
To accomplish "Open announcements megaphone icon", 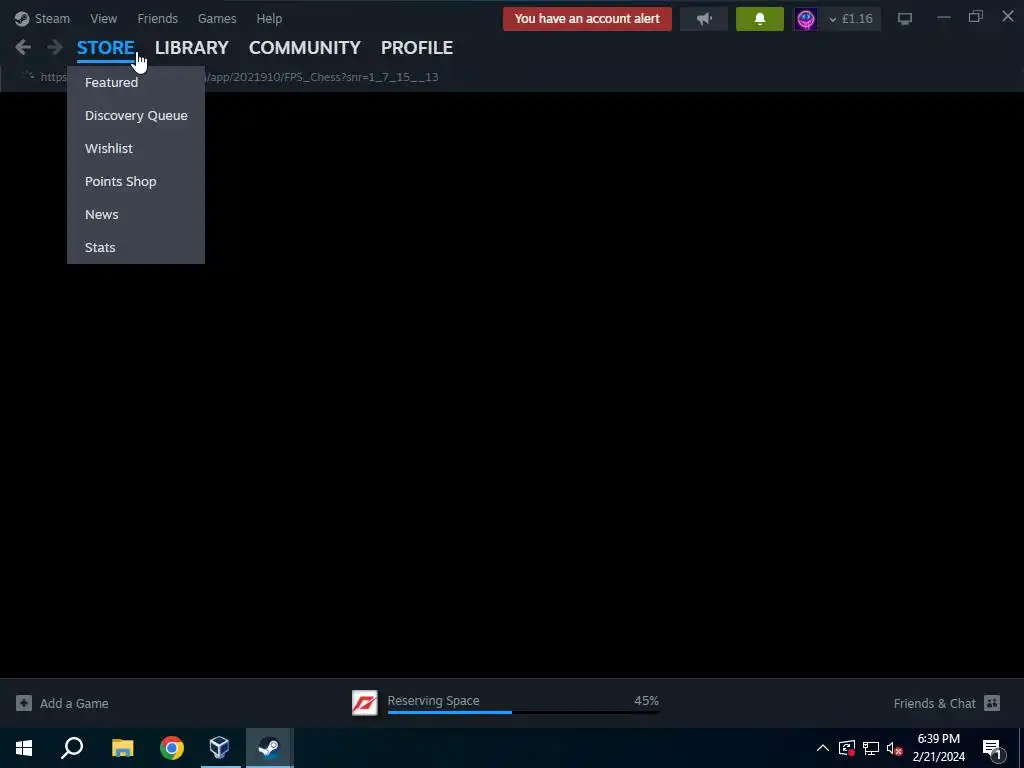I will coord(704,19).
